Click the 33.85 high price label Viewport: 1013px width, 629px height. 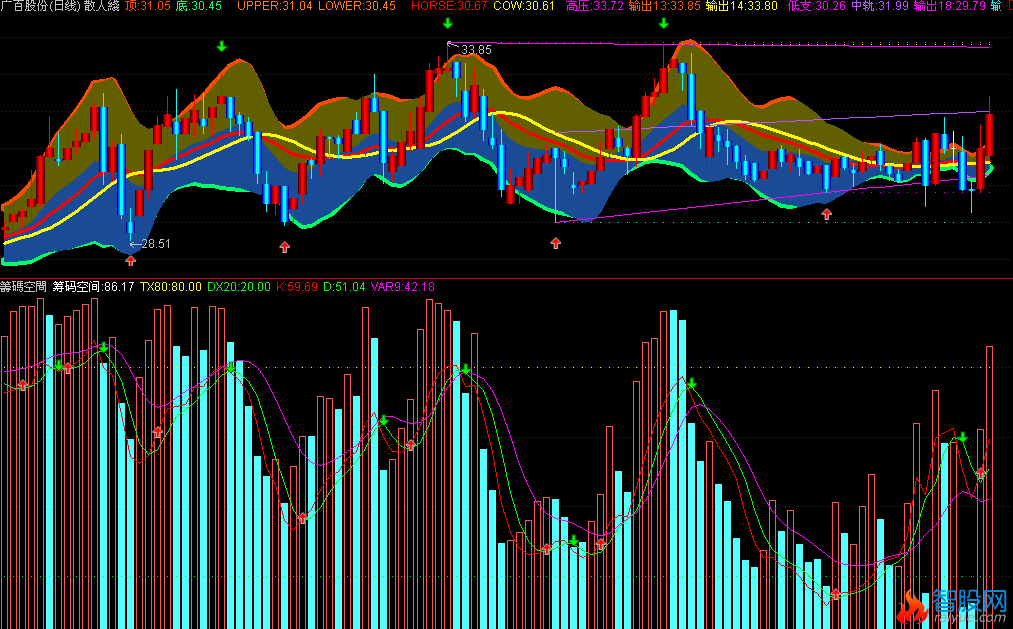coord(476,49)
